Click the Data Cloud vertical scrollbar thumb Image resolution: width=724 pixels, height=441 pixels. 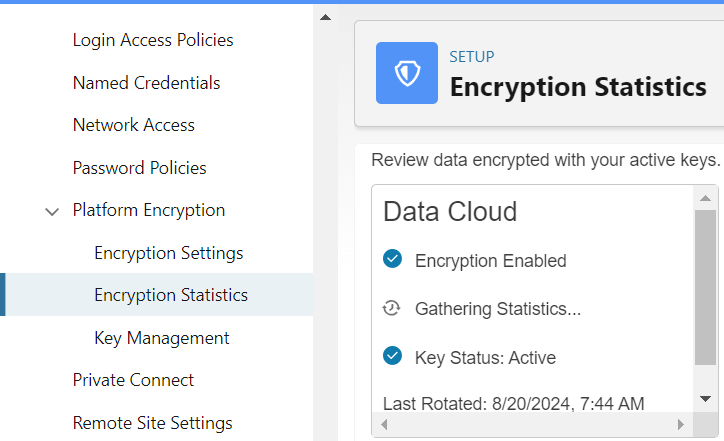coord(705,287)
